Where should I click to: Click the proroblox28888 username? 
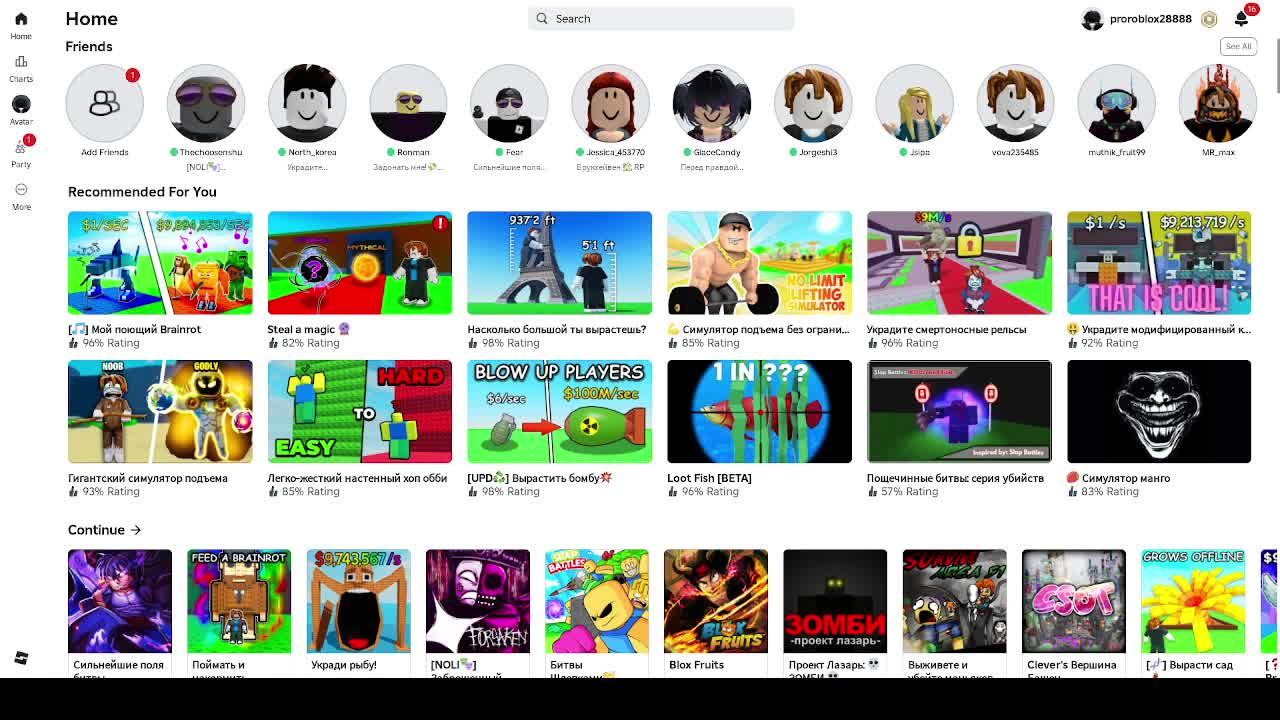coord(1151,19)
